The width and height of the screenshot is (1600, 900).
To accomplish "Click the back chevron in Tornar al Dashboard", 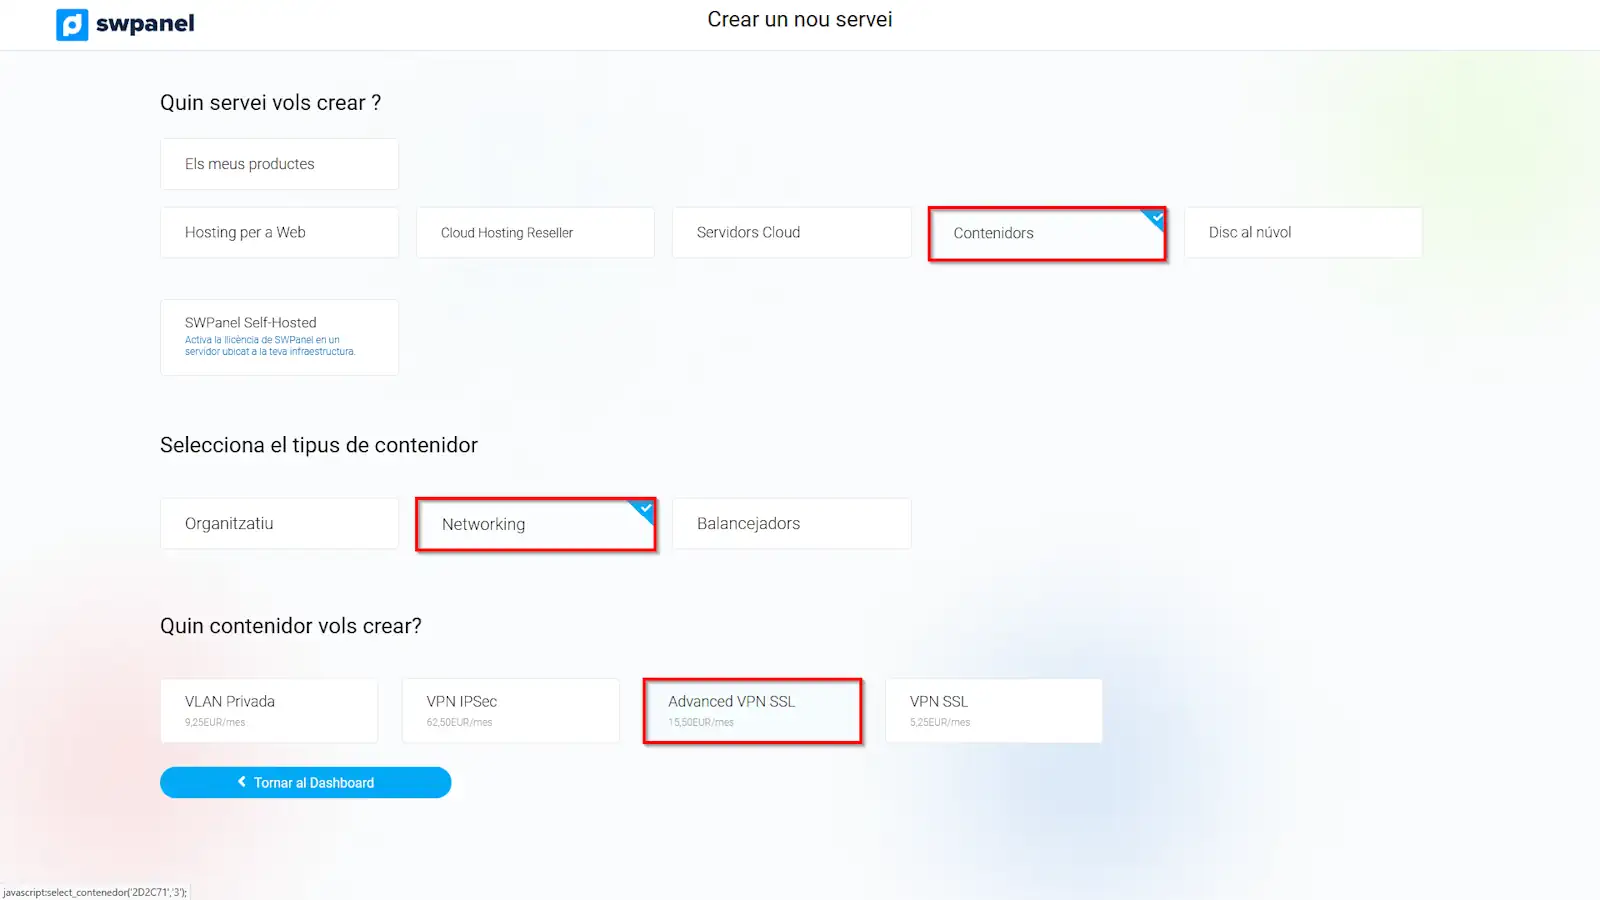I will click(x=242, y=782).
